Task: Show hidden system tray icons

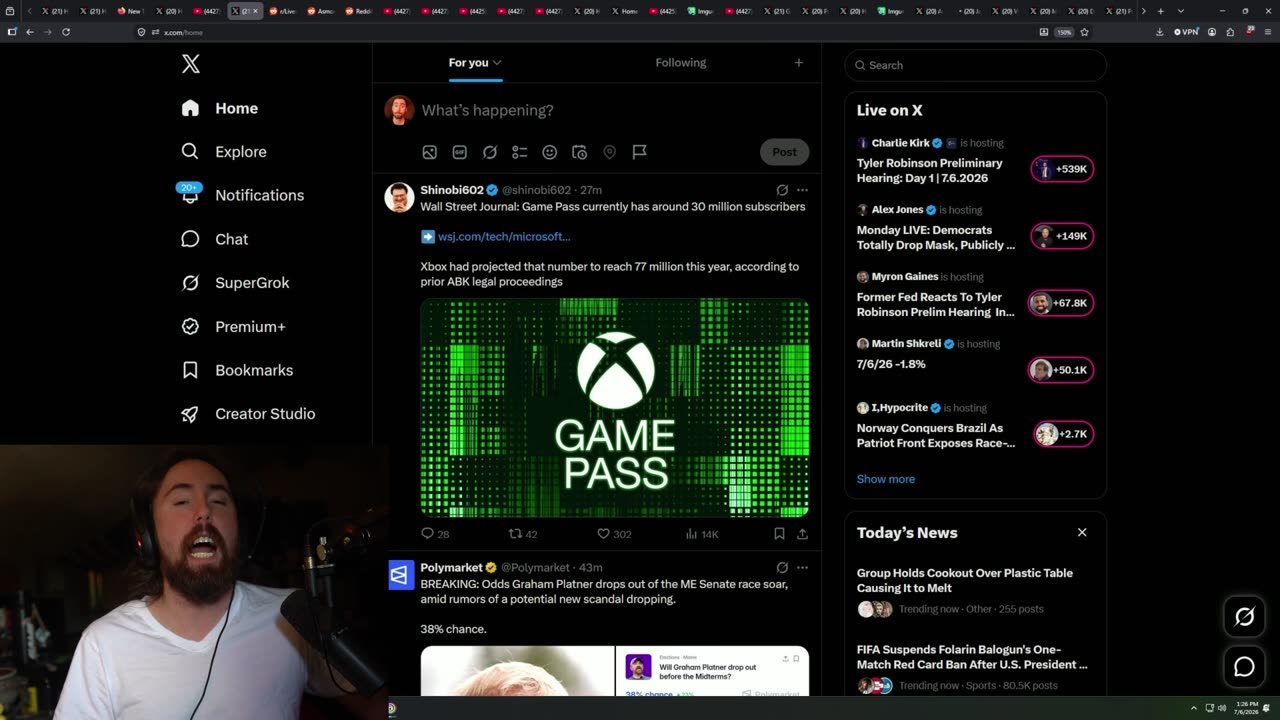Action: [x=1193, y=708]
